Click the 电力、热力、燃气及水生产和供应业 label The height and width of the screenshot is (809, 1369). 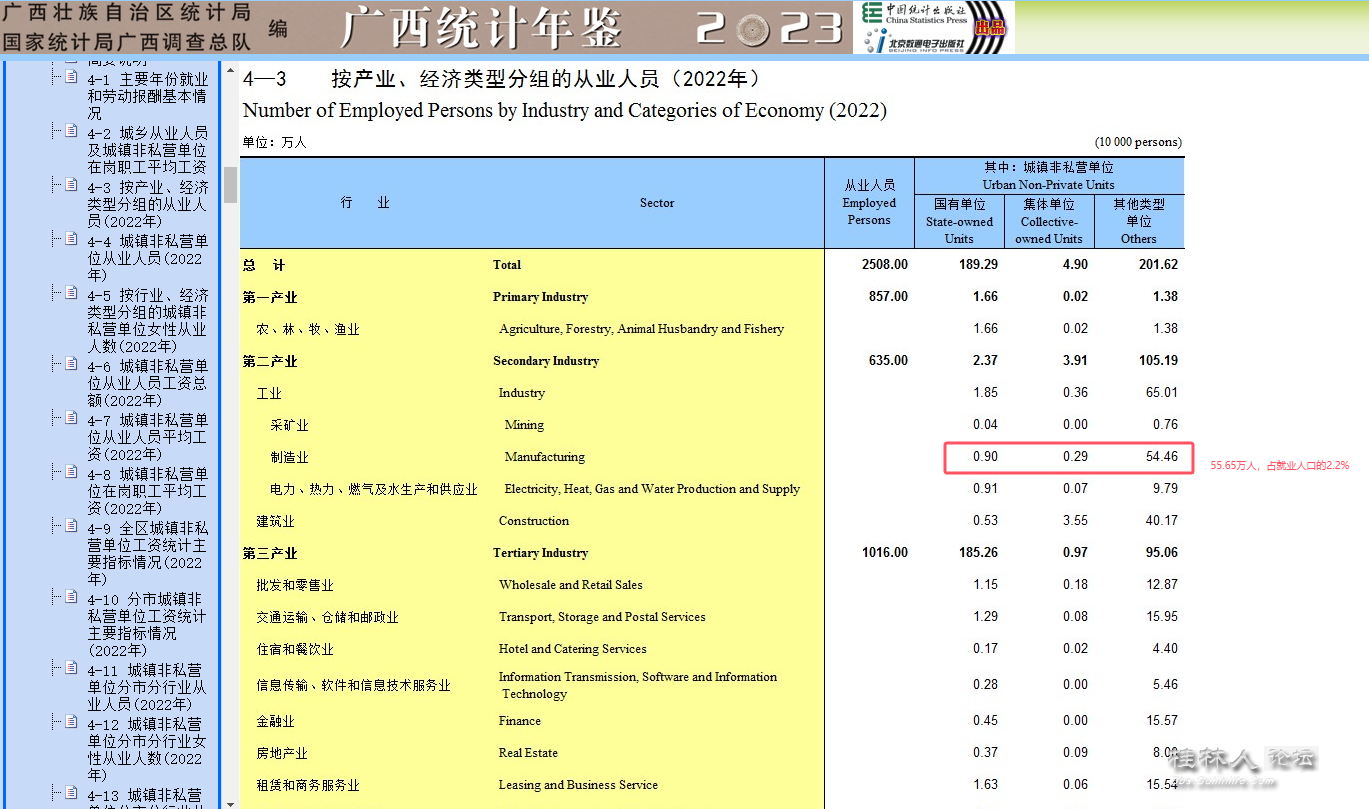[x=374, y=489]
